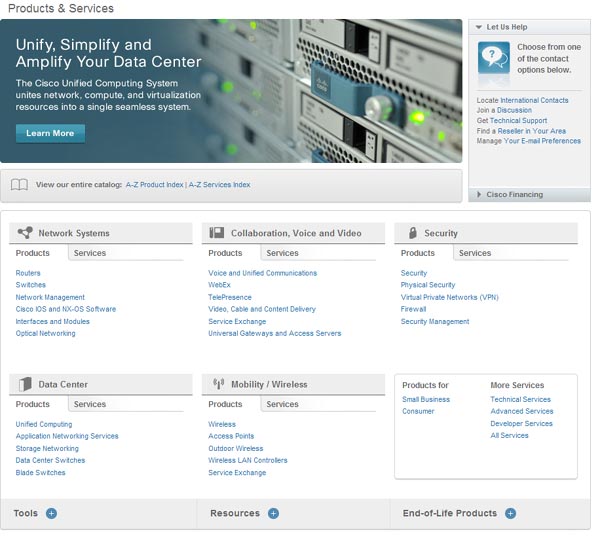This screenshot has width=600, height=538.
Task: Click the Collaboration, Voice and Video icon
Action: 217,233
